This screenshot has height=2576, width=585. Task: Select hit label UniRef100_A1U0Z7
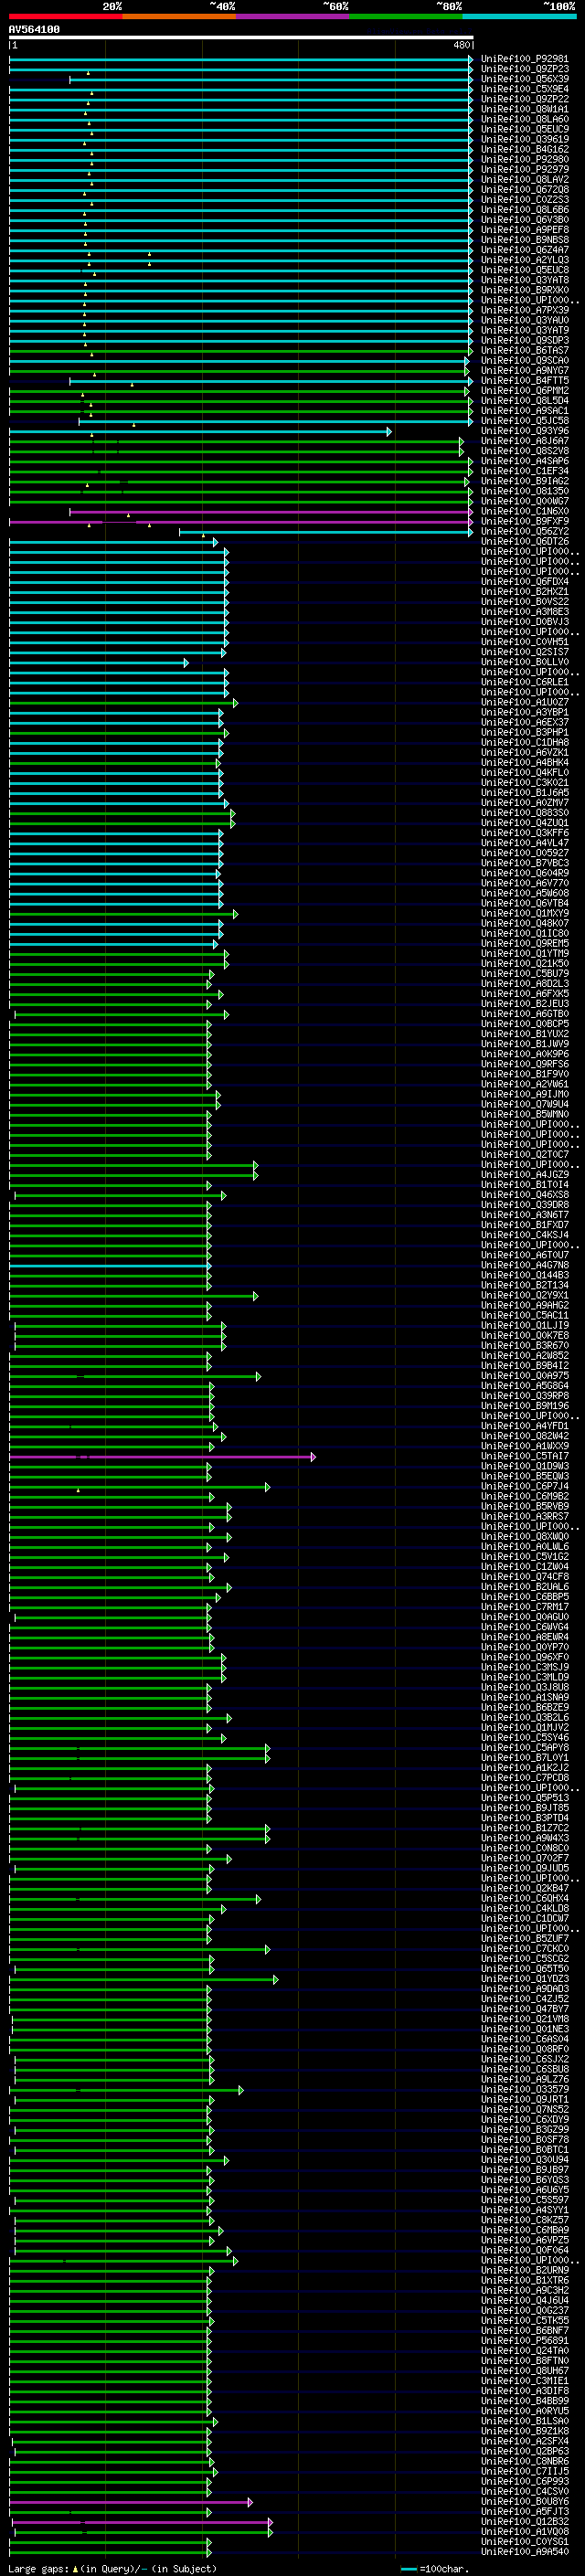click(525, 702)
